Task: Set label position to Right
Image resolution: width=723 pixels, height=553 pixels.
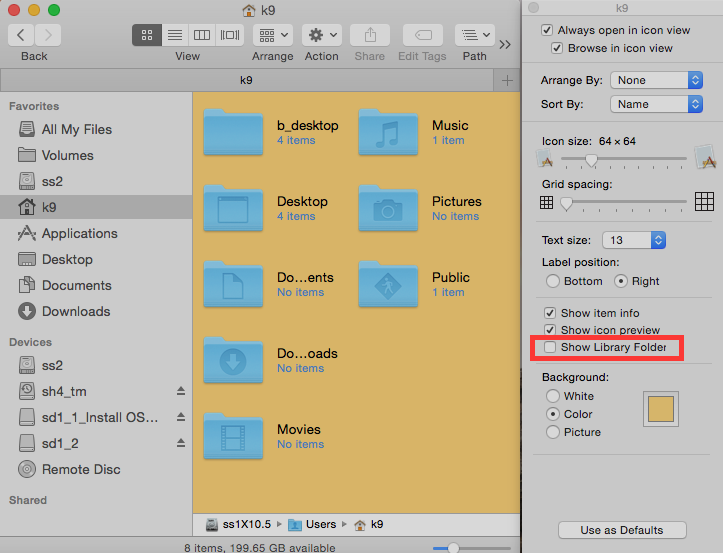Action: point(621,281)
